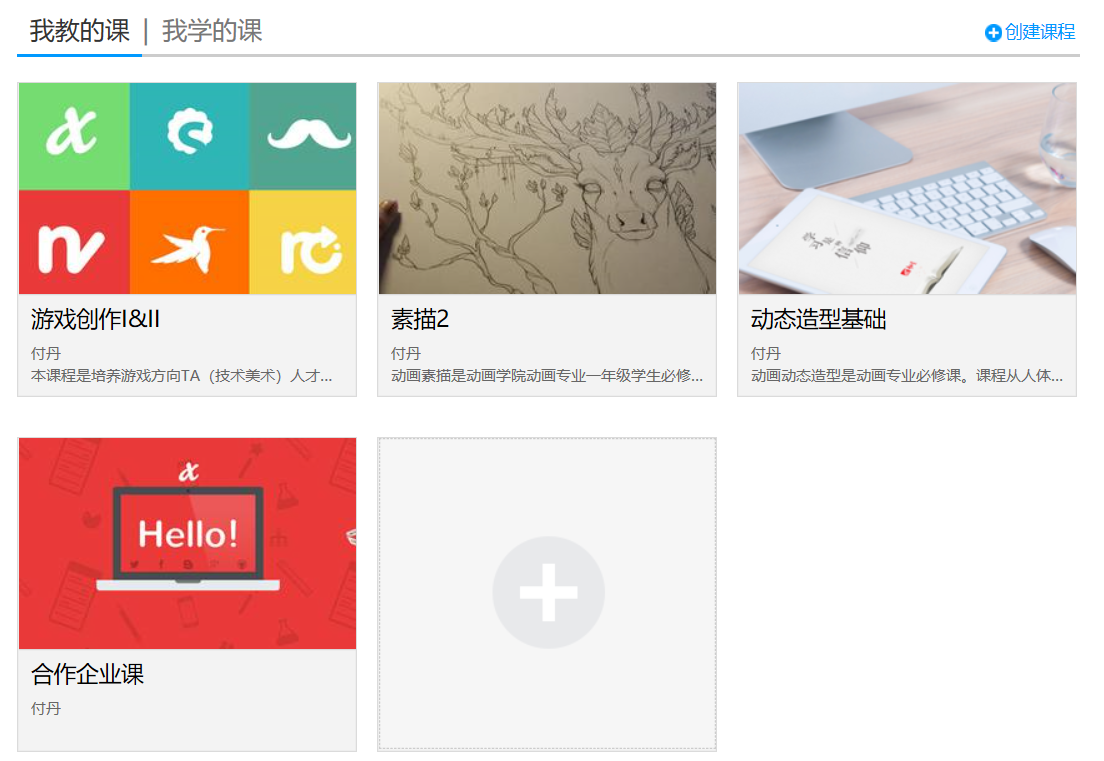
Task: Click the large plus icon to add course
Action: (x=548, y=592)
